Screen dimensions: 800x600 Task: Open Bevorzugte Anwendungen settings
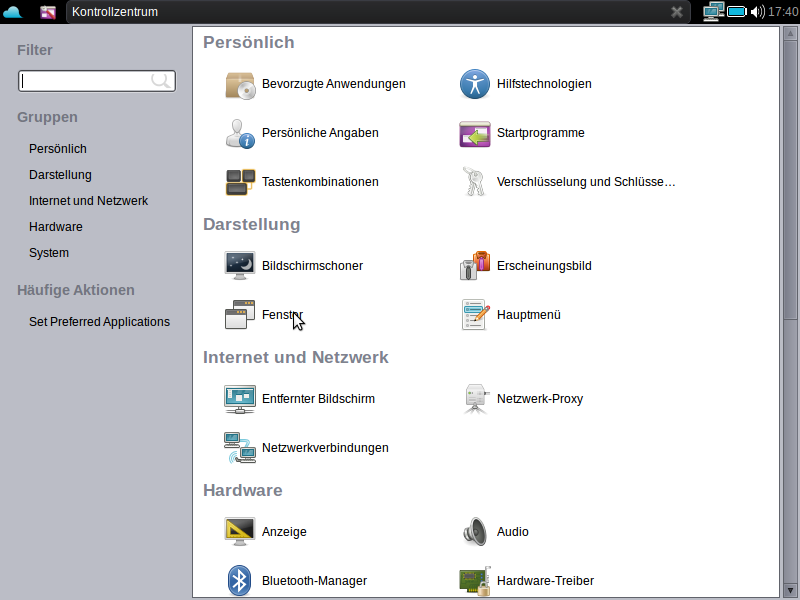tap(332, 84)
